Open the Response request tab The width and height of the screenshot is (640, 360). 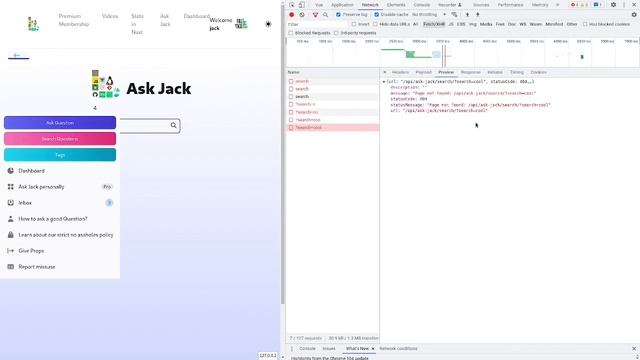(470, 72)
